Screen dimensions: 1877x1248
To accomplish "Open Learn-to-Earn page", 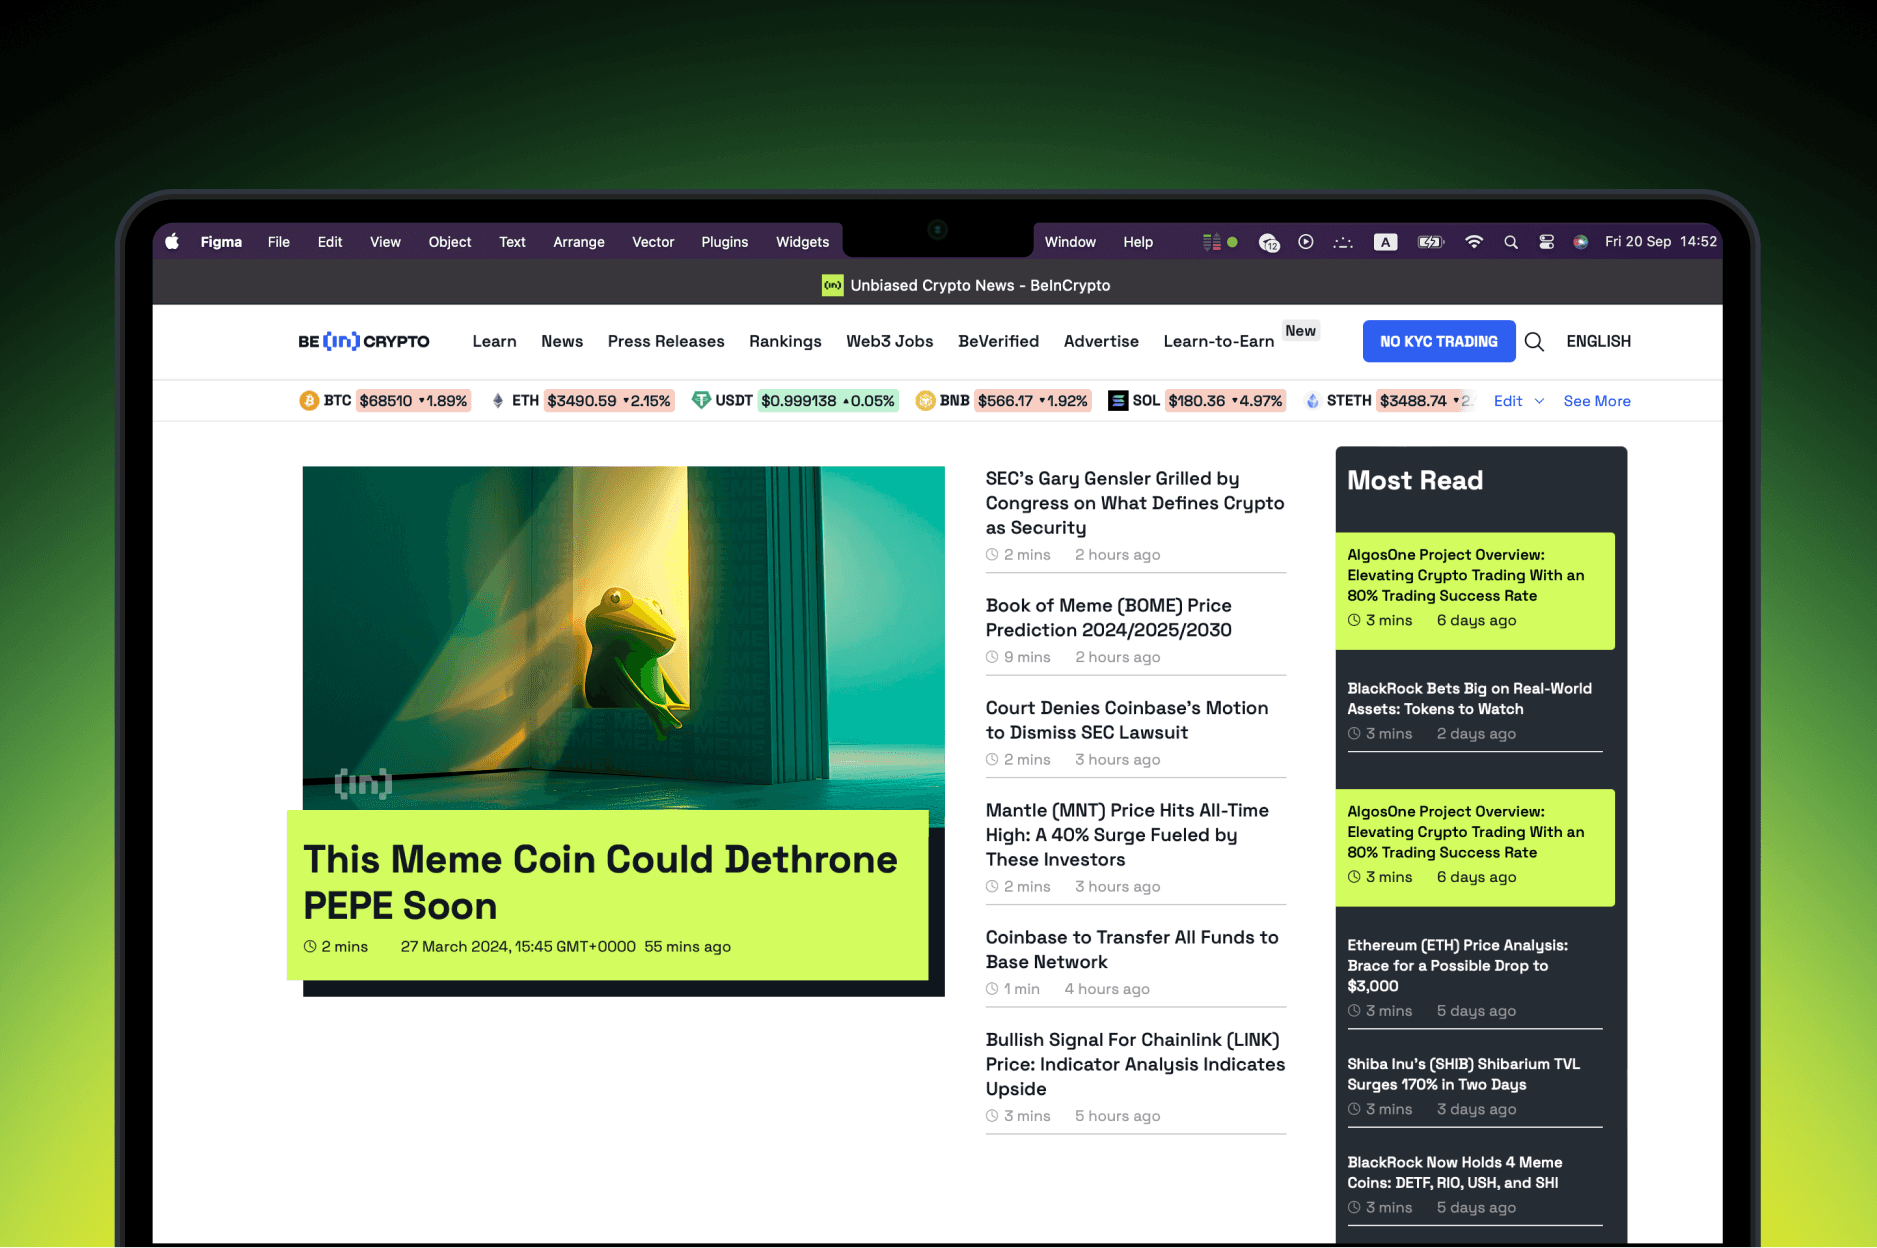I will click(x=1219, y=341).
